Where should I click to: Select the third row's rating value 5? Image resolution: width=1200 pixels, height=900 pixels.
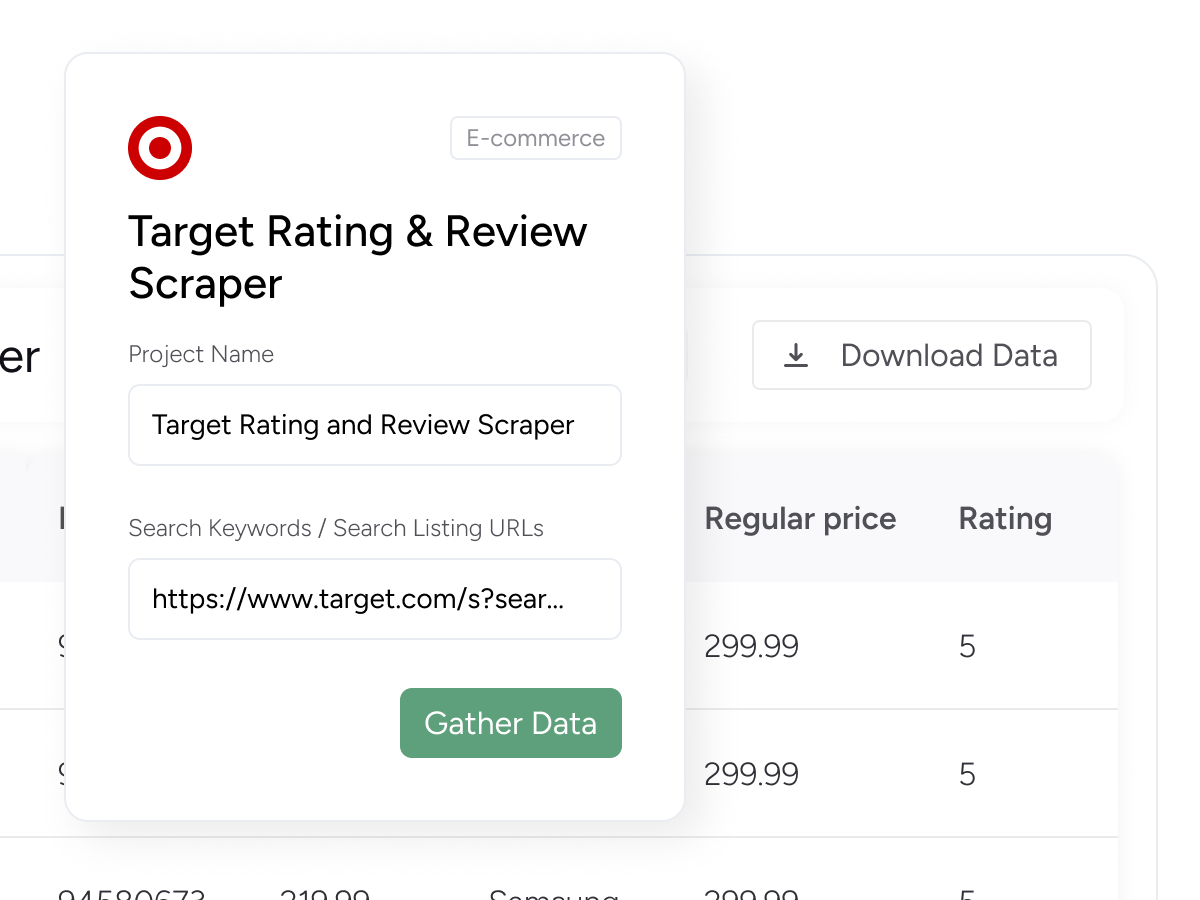point(967,893)
